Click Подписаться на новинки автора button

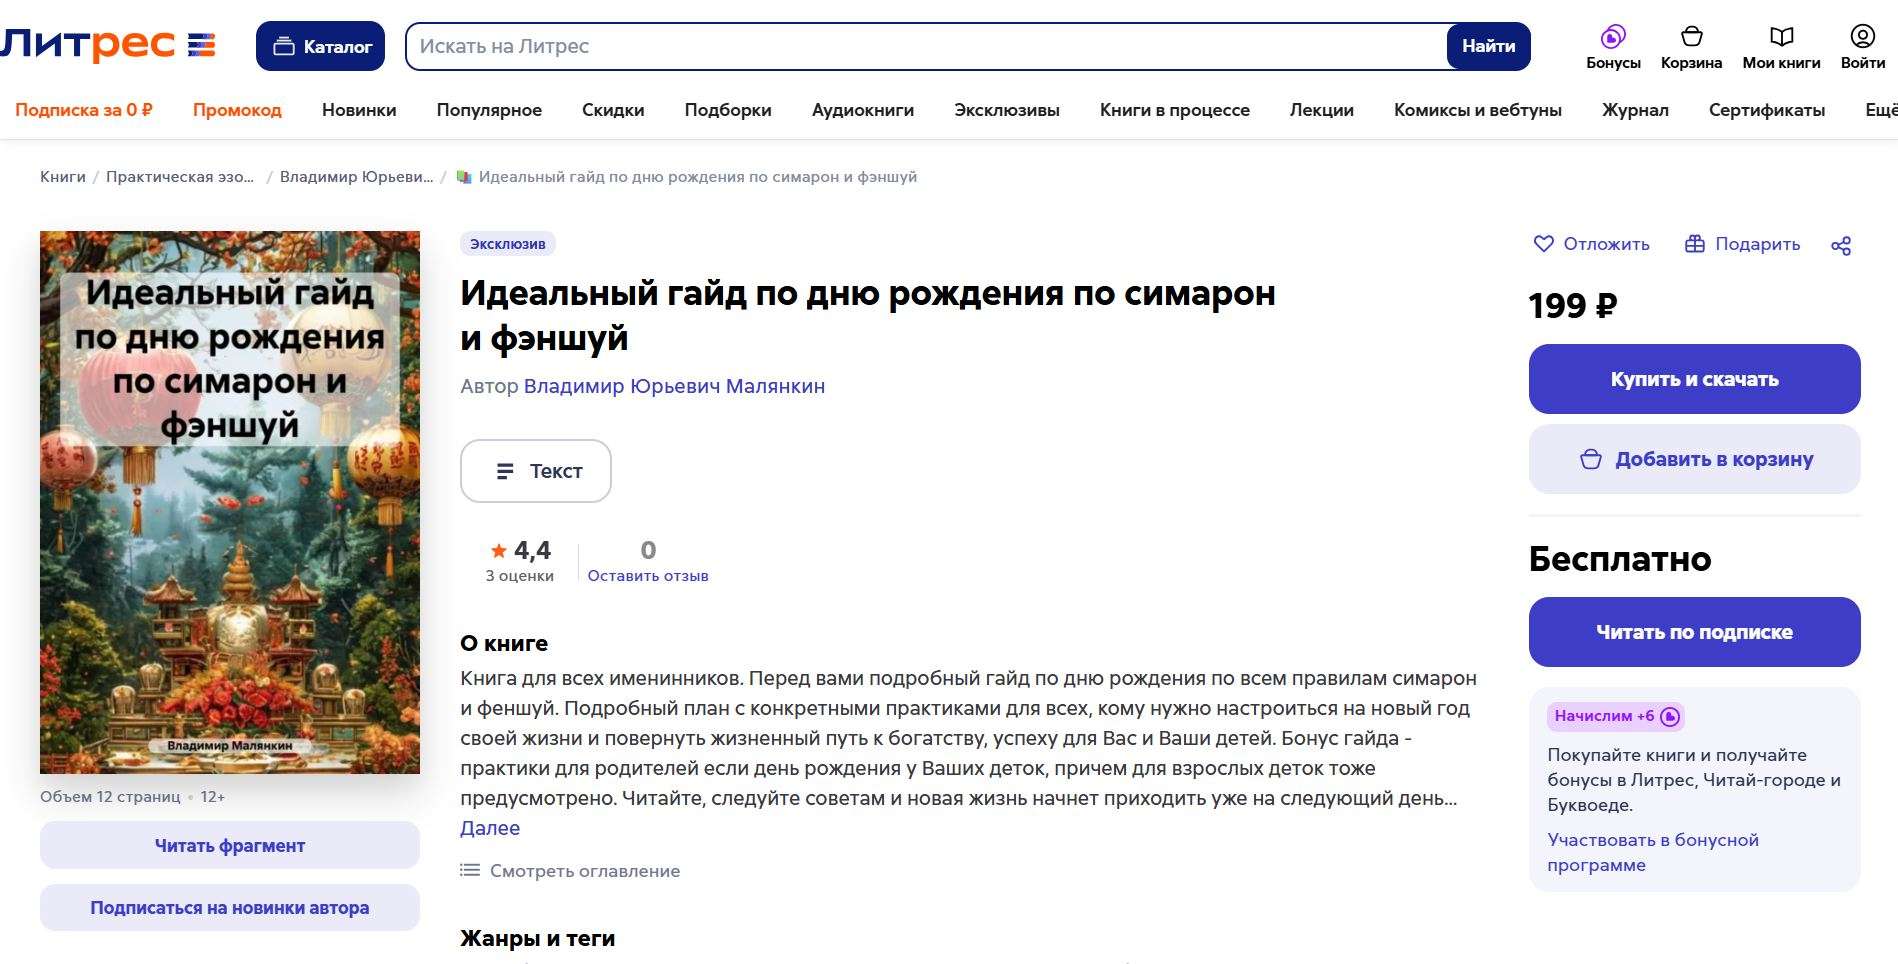230,908
